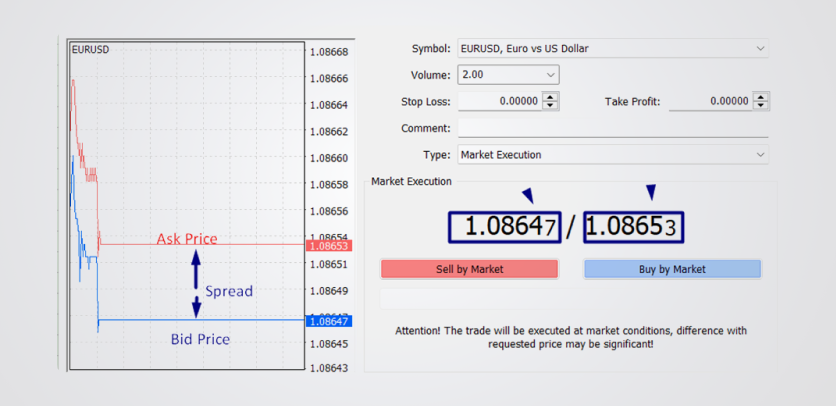
Task: Select the red 1.08653 price tag on the chart axis
Action: pos(328,245)
